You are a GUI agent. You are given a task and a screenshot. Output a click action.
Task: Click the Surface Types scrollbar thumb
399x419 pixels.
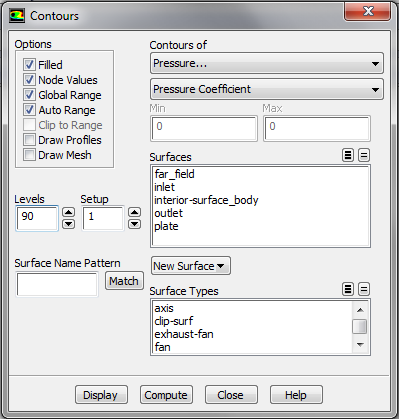pos(360,326)
